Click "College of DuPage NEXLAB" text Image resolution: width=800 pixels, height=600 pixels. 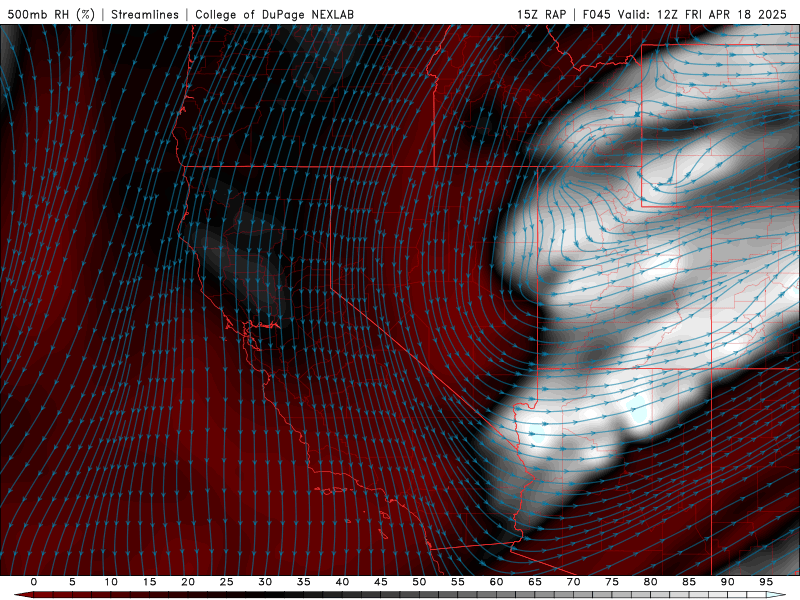pyautogui.click(x=274, y=14)
